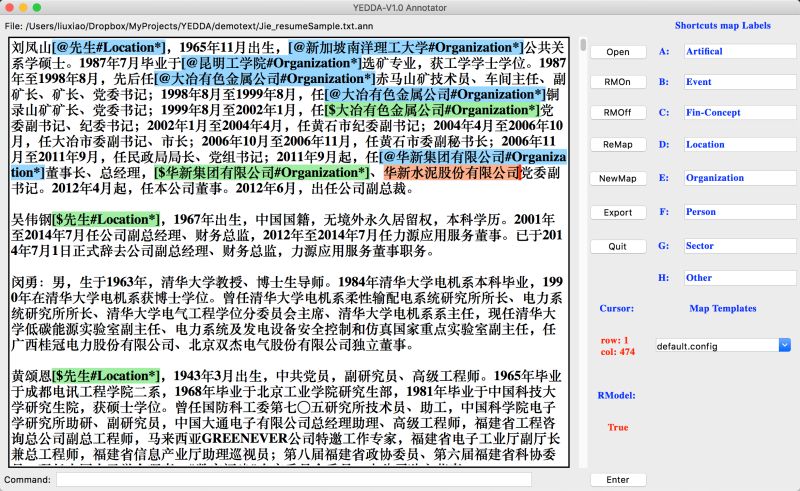This screenshot has width=800, height=491.
Task: Click the file path label at top
Action: [x=189, y=26]
